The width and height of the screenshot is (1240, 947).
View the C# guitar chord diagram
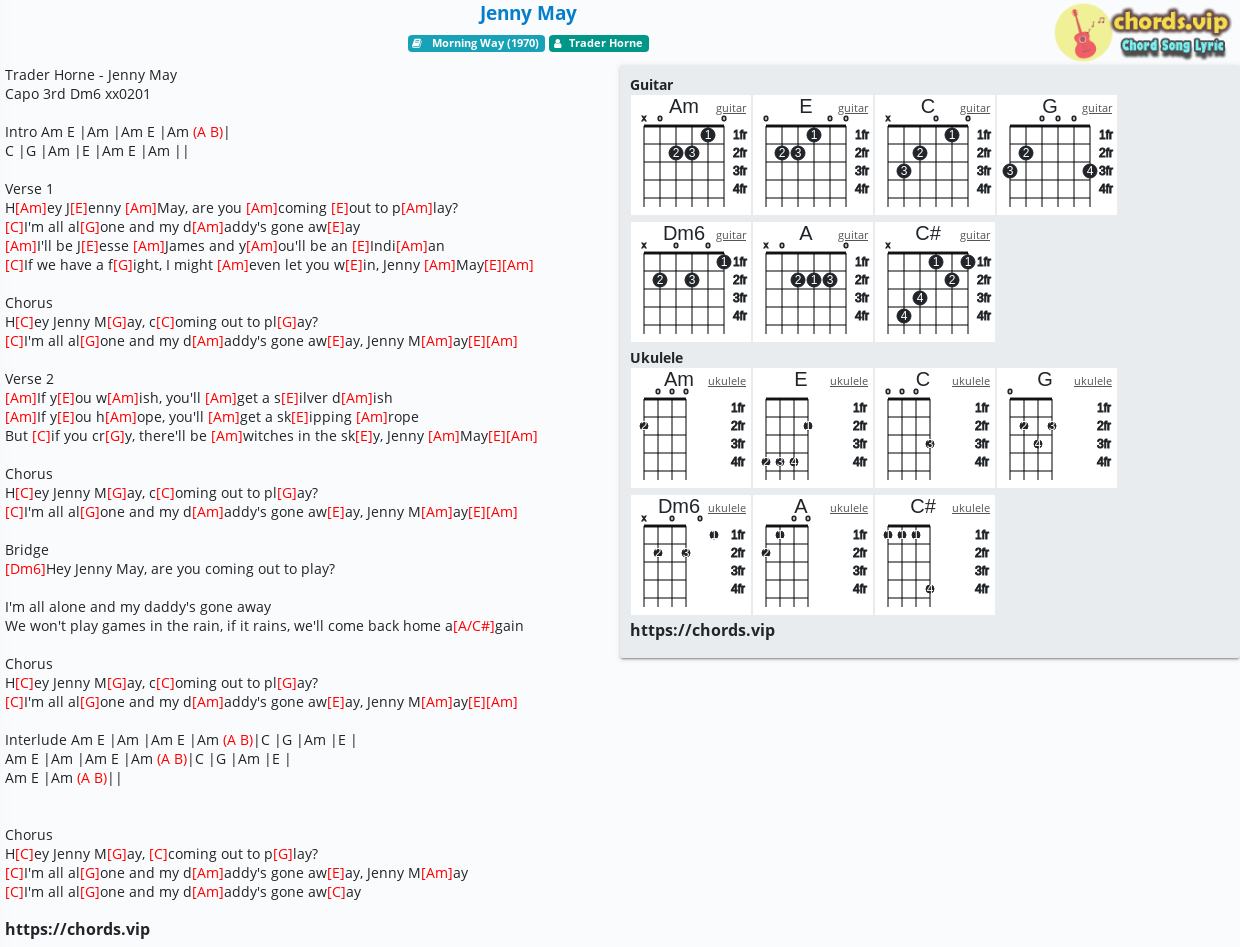click(935, 282)
